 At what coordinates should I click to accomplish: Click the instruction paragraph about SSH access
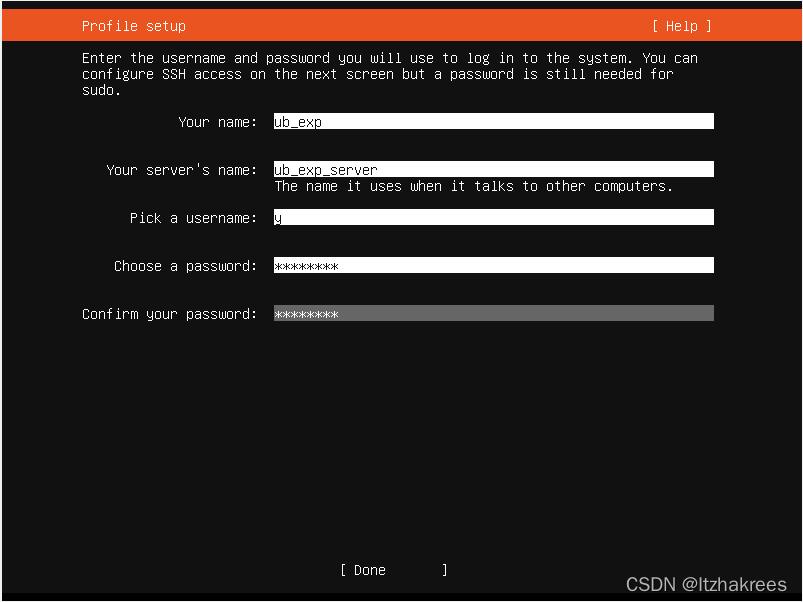click(390, 74)
